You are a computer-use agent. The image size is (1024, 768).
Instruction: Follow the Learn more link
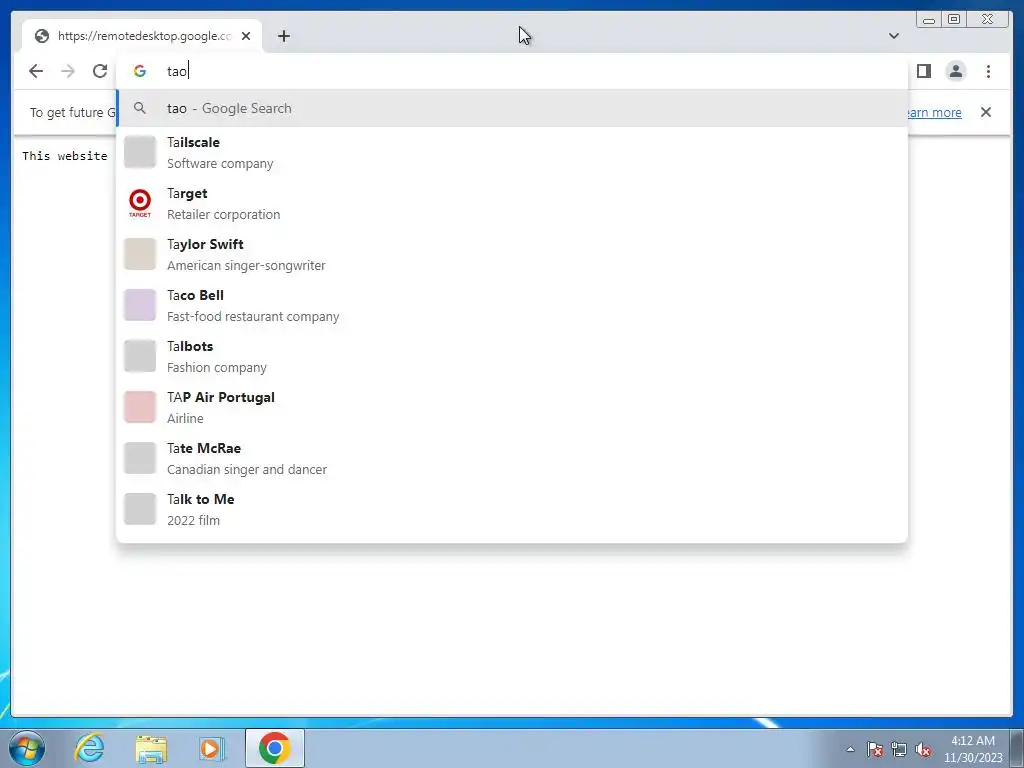(x=933, y=112)
